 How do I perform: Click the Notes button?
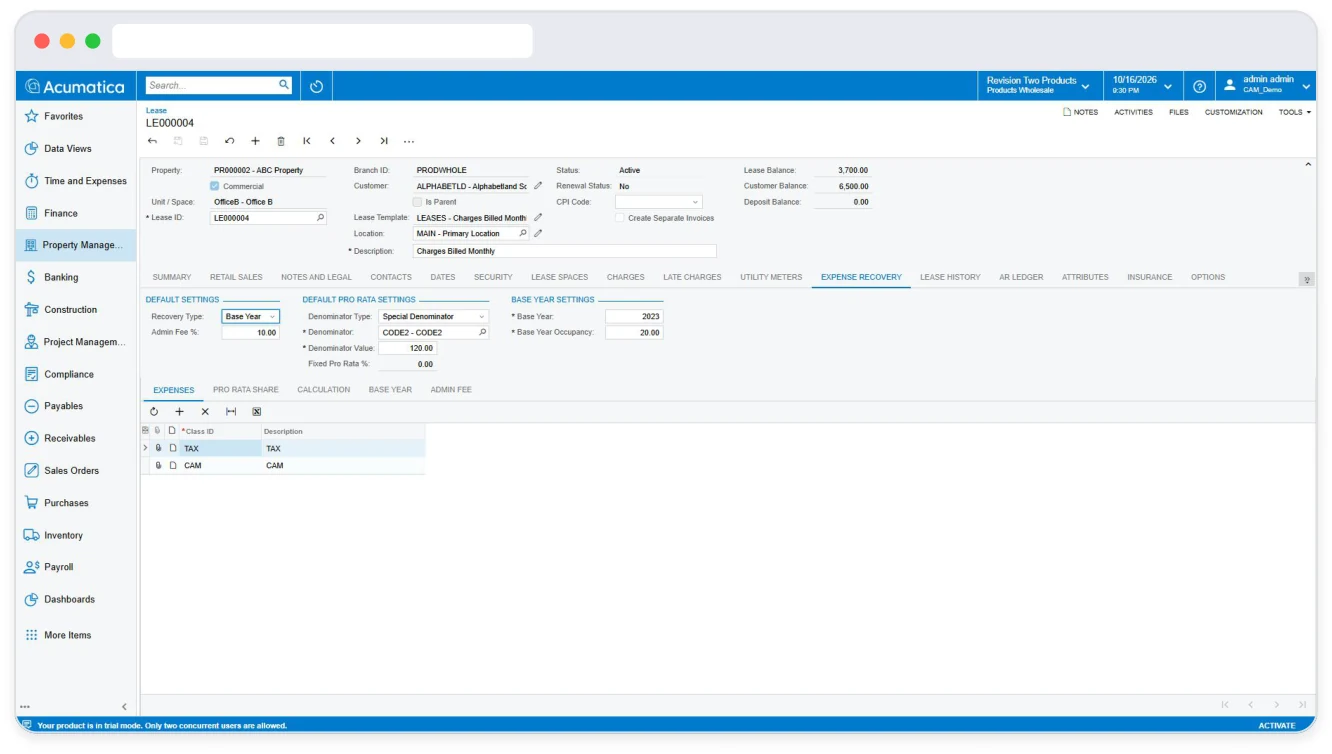[x=1081, y=112]
